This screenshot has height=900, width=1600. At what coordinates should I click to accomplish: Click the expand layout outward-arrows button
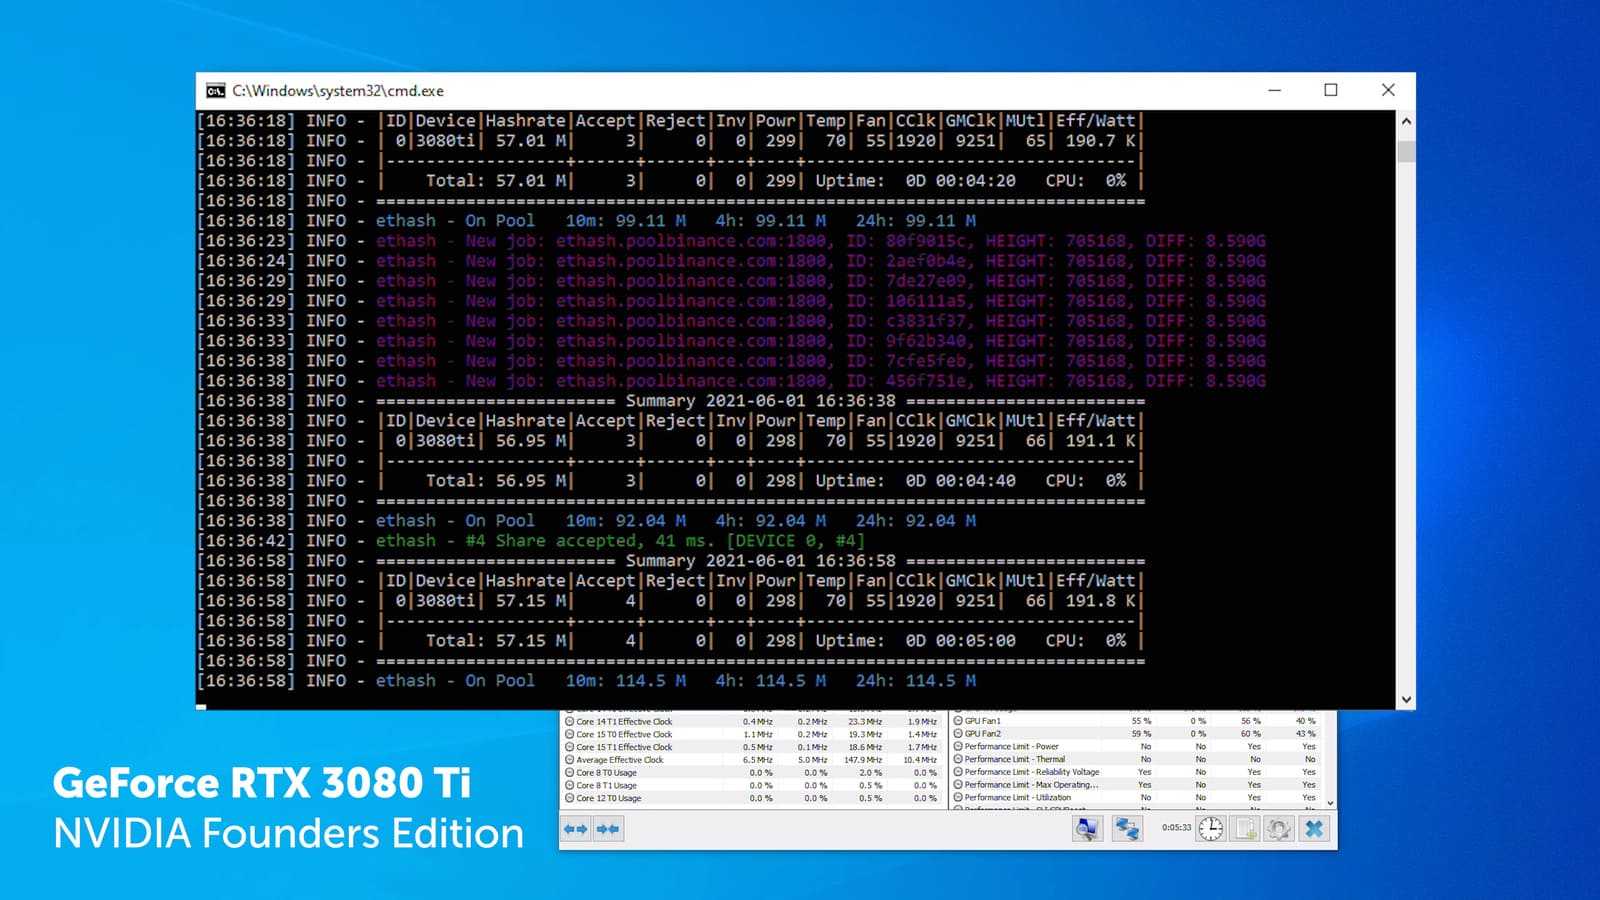576,829
